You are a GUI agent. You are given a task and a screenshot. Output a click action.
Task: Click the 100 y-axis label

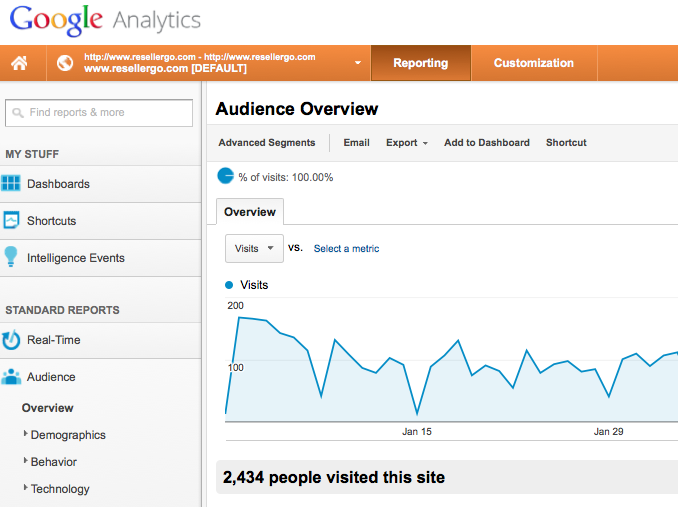click(236, 367)
